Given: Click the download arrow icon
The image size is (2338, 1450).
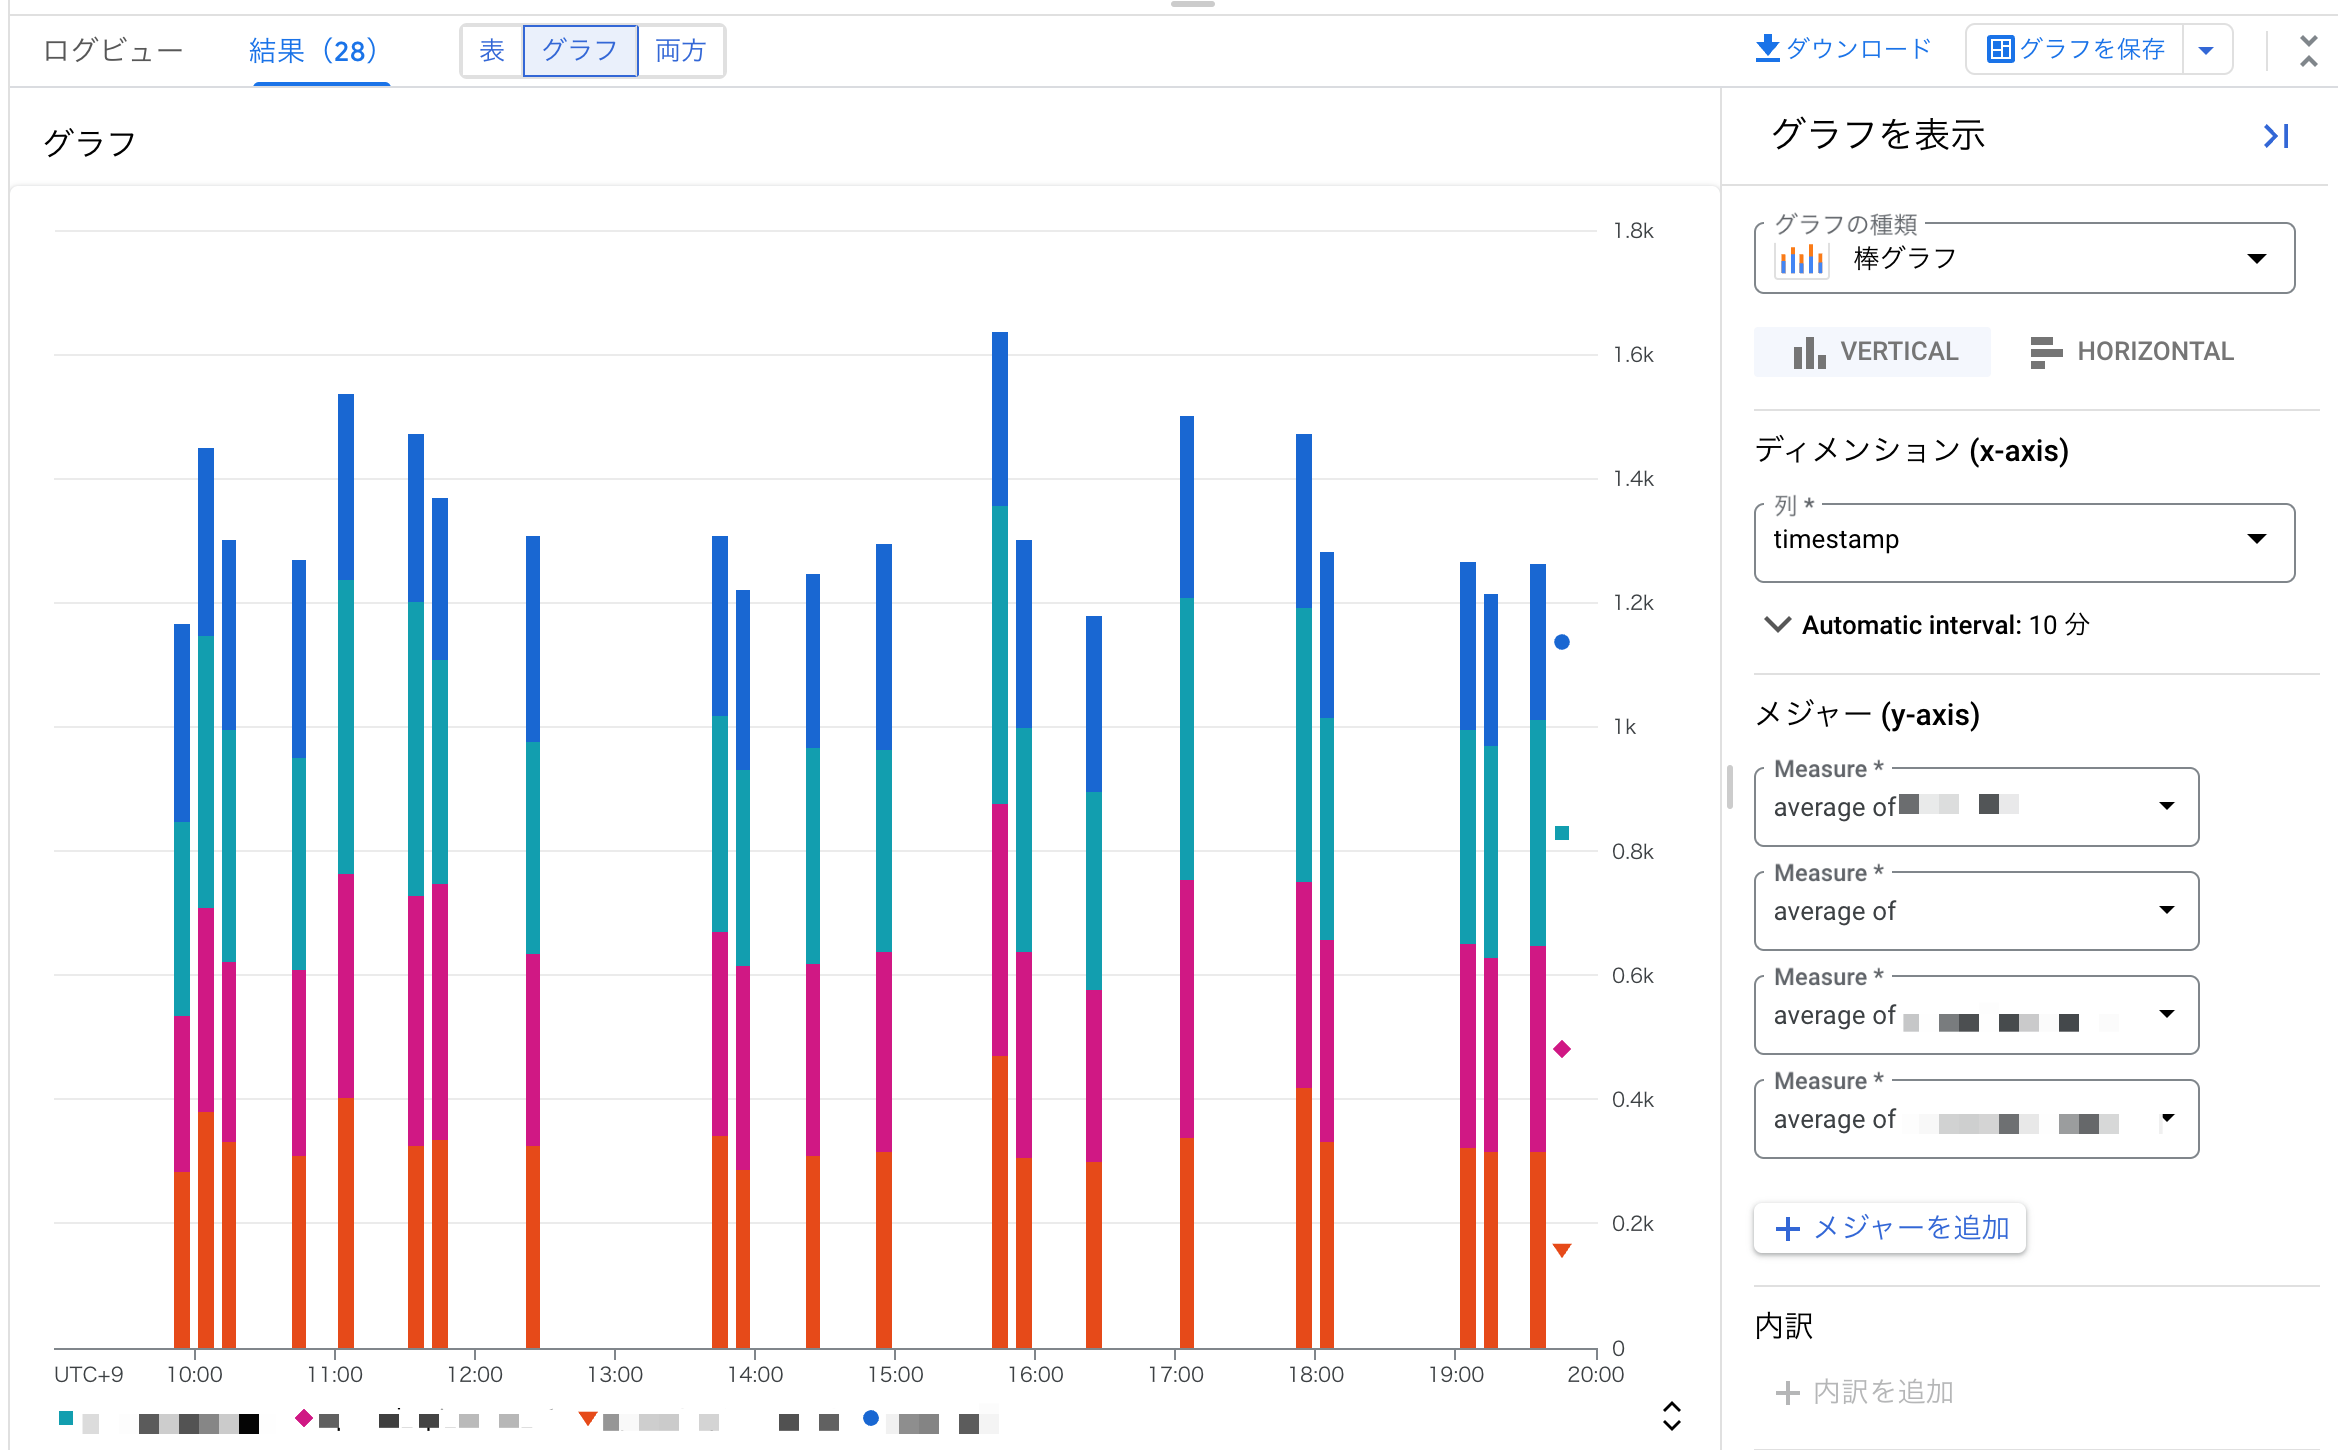Looking at the screenshot, I should (x=1767, y=48).
